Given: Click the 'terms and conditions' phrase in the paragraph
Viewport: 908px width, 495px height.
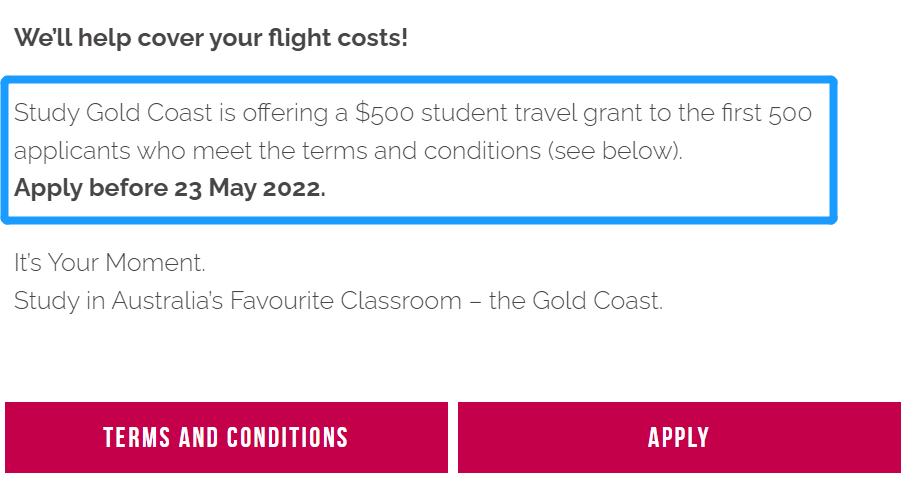Looking at the screenshot, I should pyautogui.click(x=421, y=151).
